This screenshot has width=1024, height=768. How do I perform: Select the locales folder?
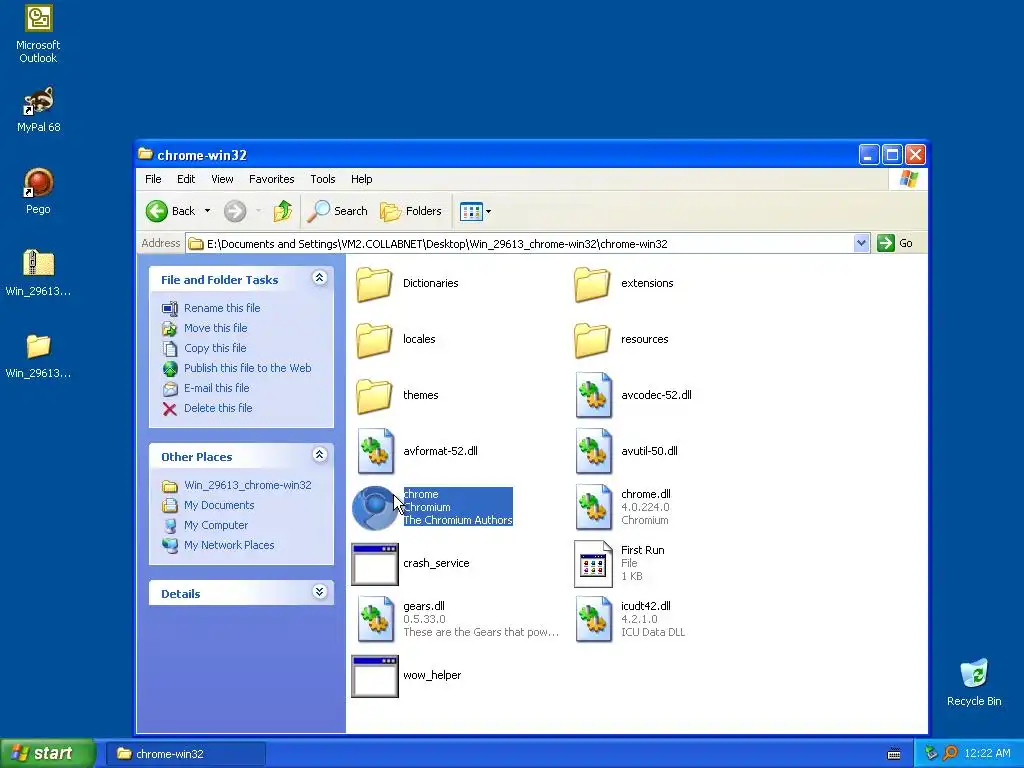[x=396, y=340]
